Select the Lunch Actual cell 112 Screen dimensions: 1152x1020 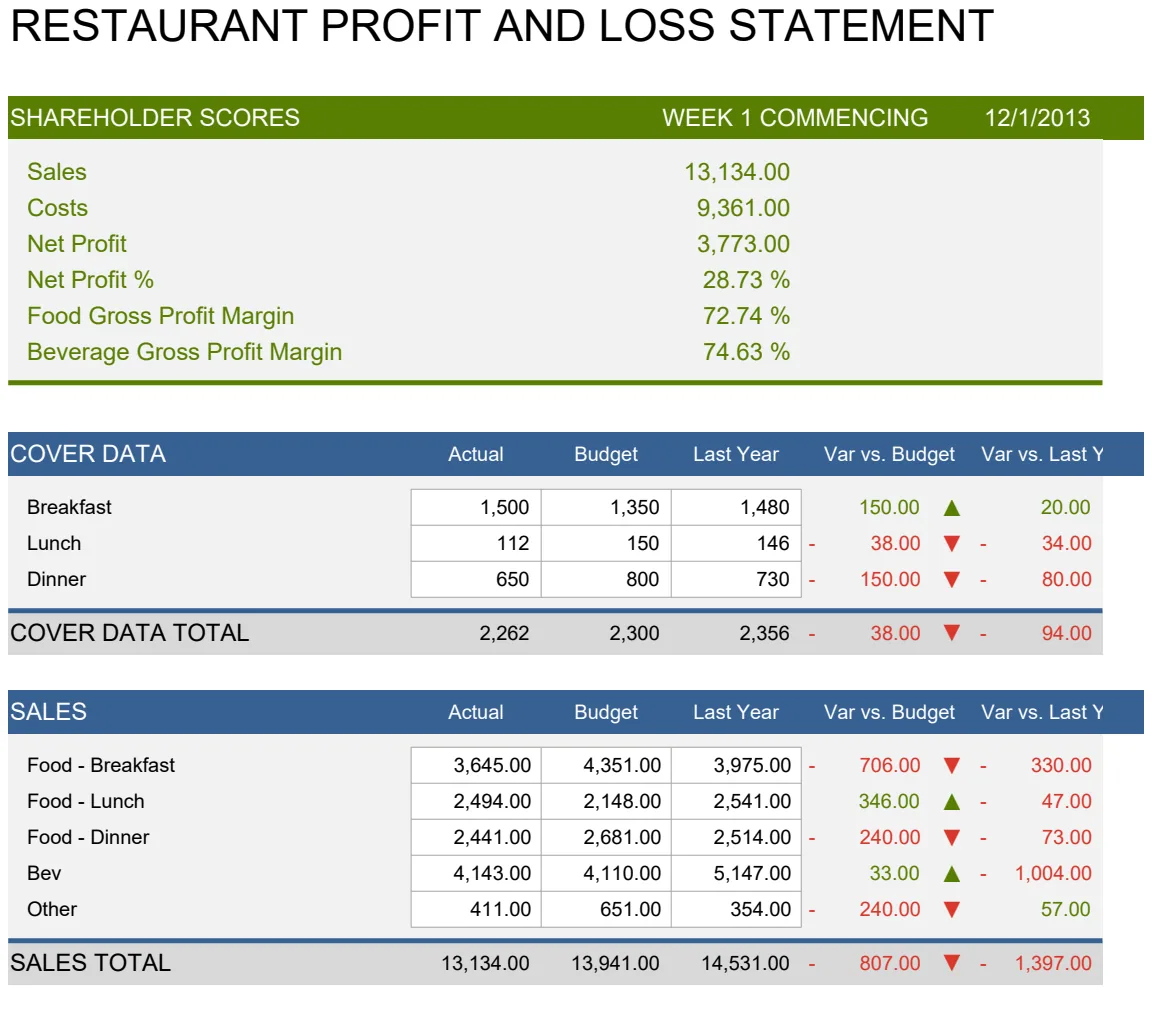(x=476, y=543)
